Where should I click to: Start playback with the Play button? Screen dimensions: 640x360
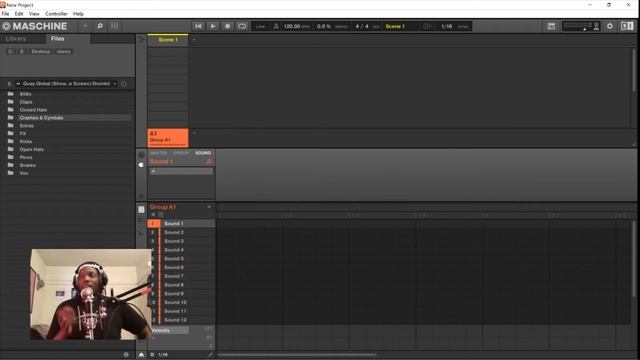[213, 26]
